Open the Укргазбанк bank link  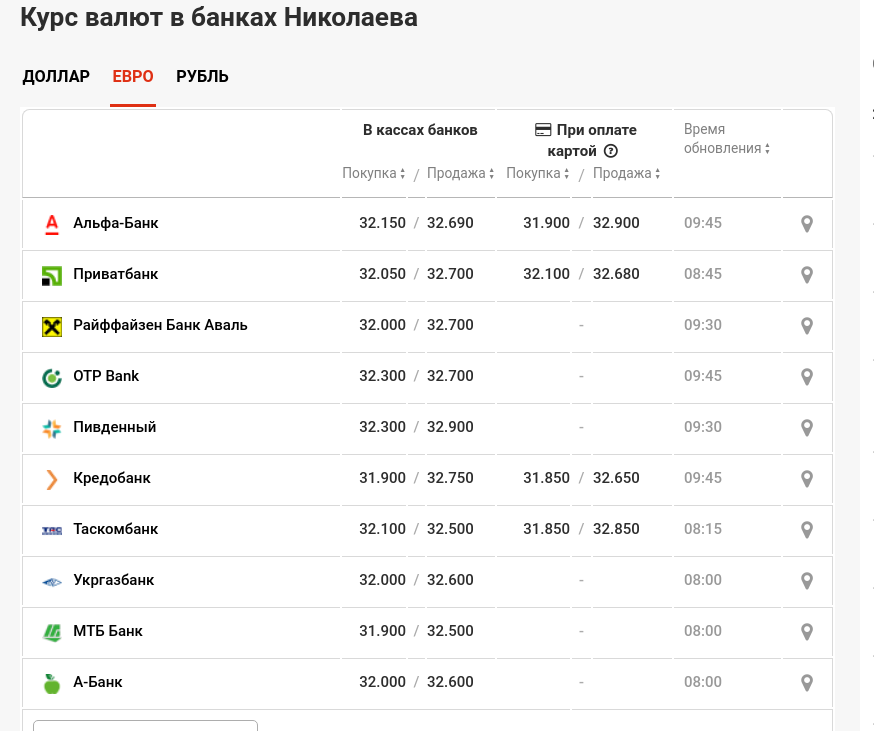click(x=114, y=580)
